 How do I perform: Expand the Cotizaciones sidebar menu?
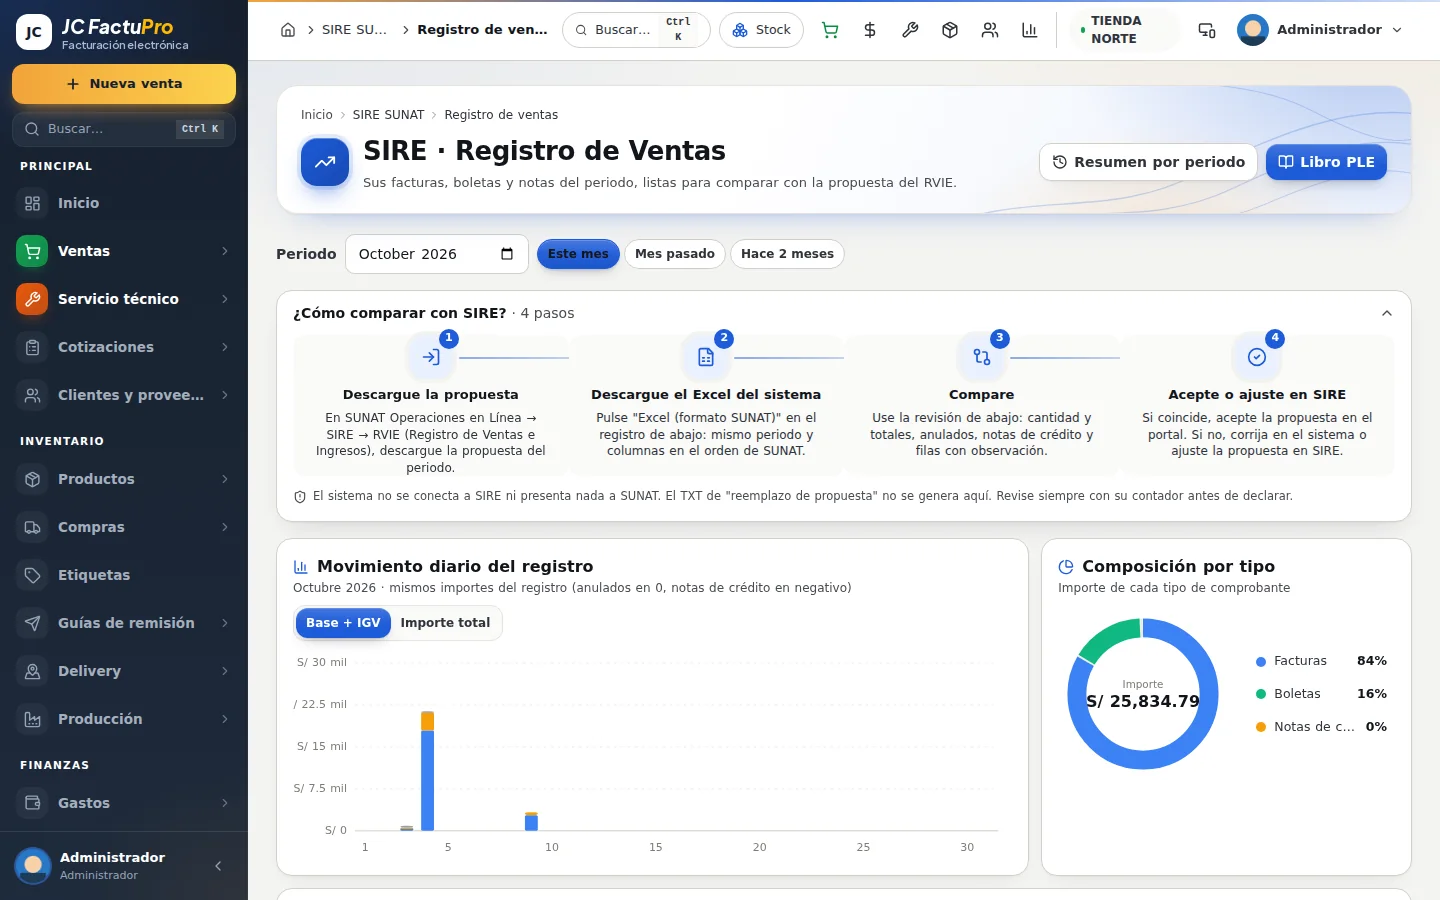(124, 347)
